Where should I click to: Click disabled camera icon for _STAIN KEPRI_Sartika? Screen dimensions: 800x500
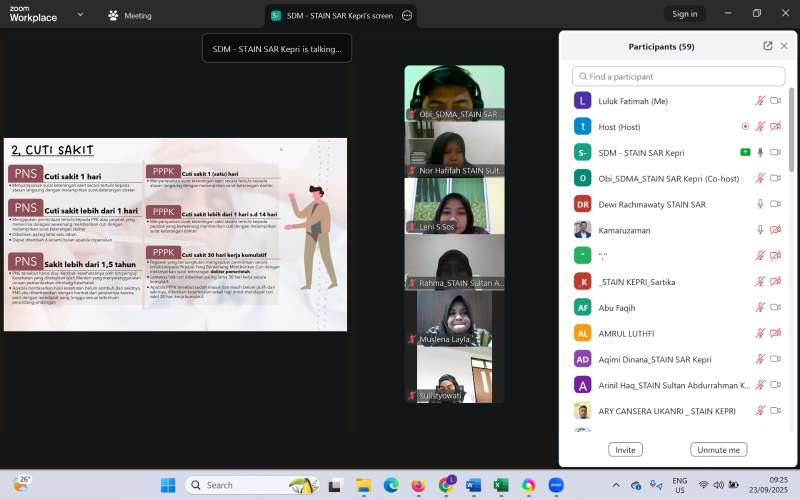coord(775,281)
